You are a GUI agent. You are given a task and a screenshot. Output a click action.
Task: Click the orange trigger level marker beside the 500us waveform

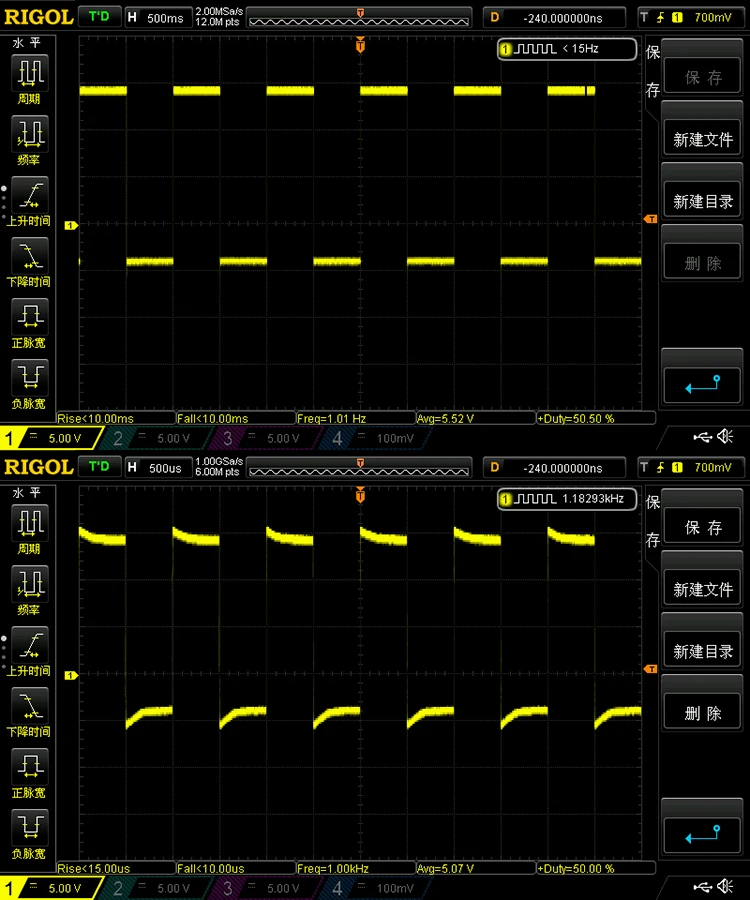pyautogui.click(x=651, y=669)
